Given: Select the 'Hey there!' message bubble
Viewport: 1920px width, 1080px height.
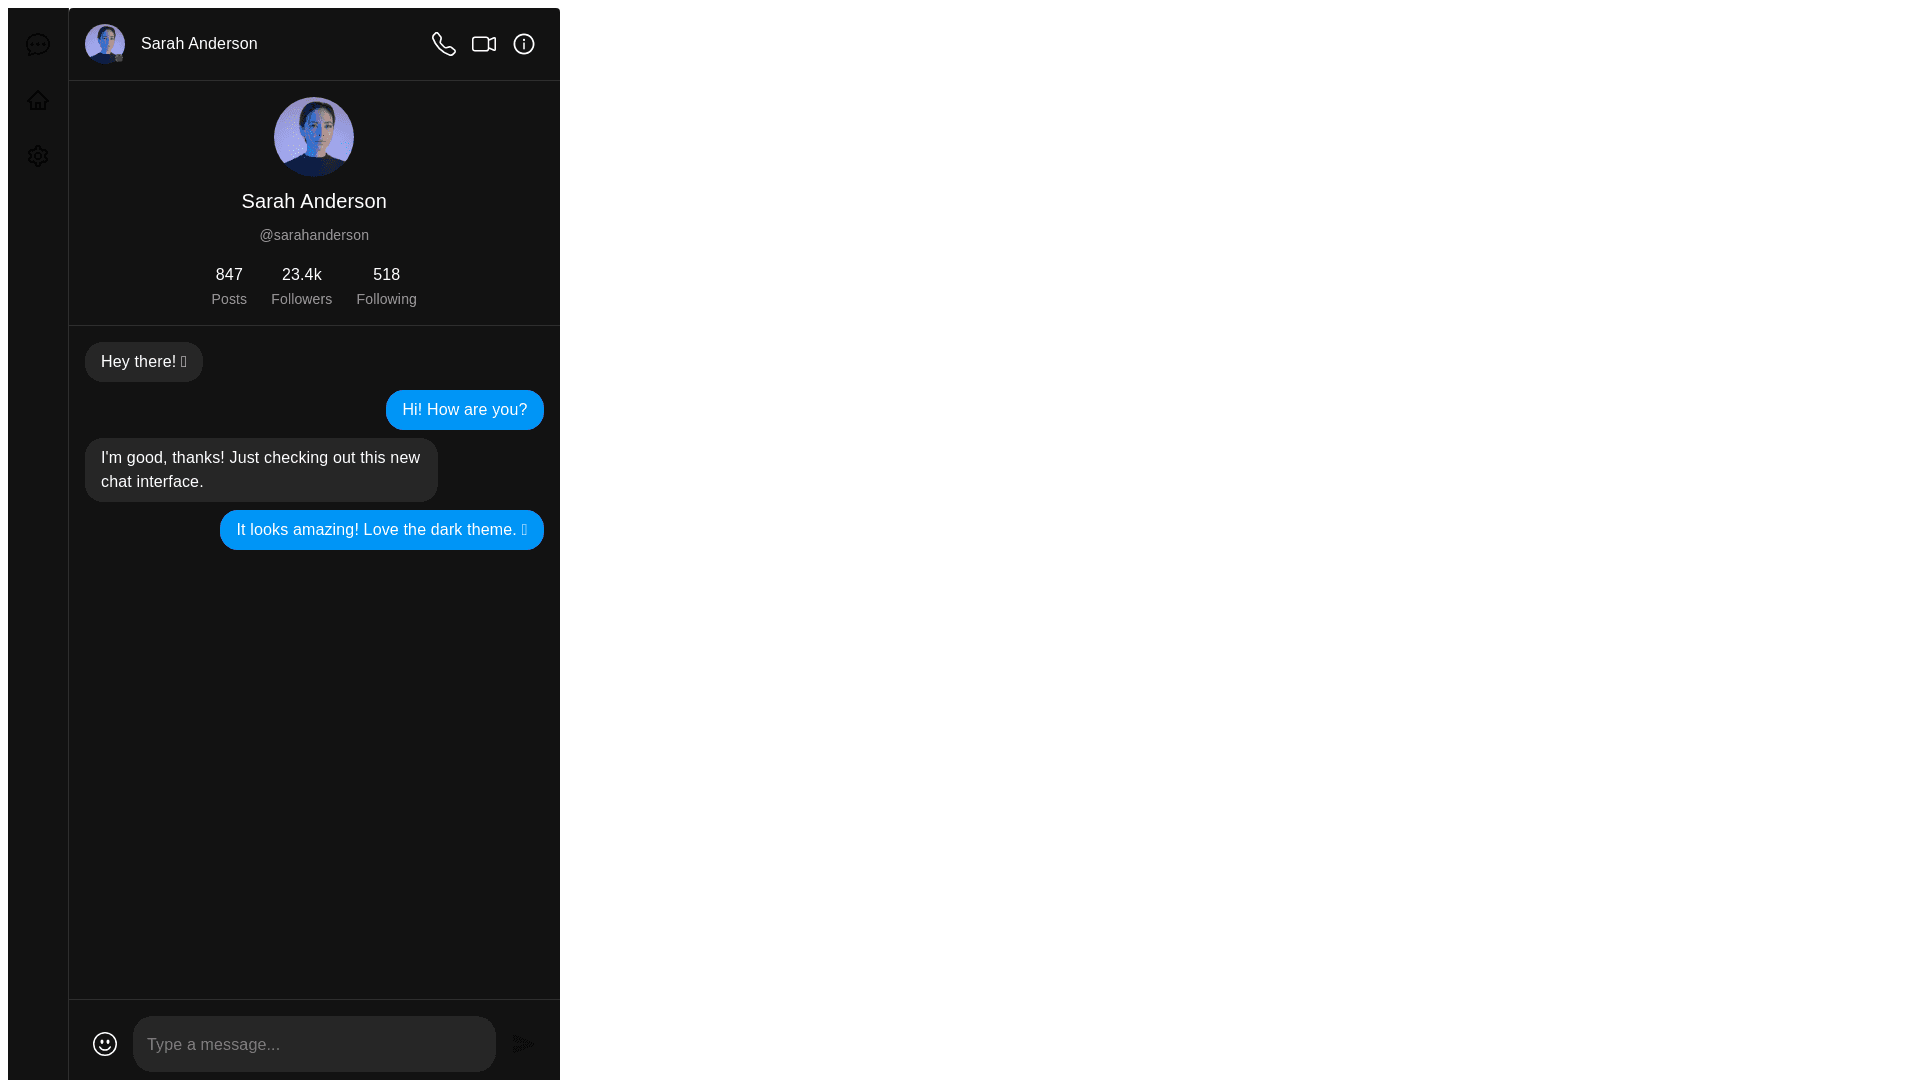Looking at the screenshot, I should 144,362.
